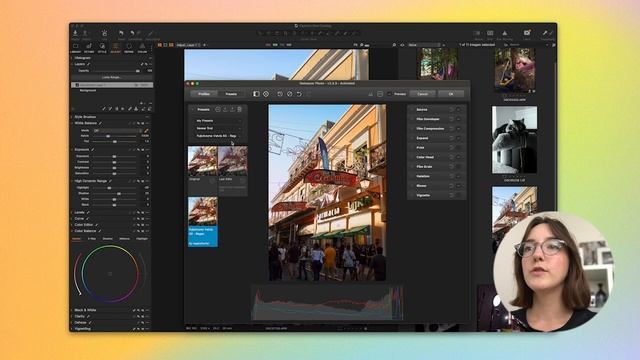Click the reset circle-slash icon in Dehancer toolbar
The image size is (640, 360).
point(290,94)
